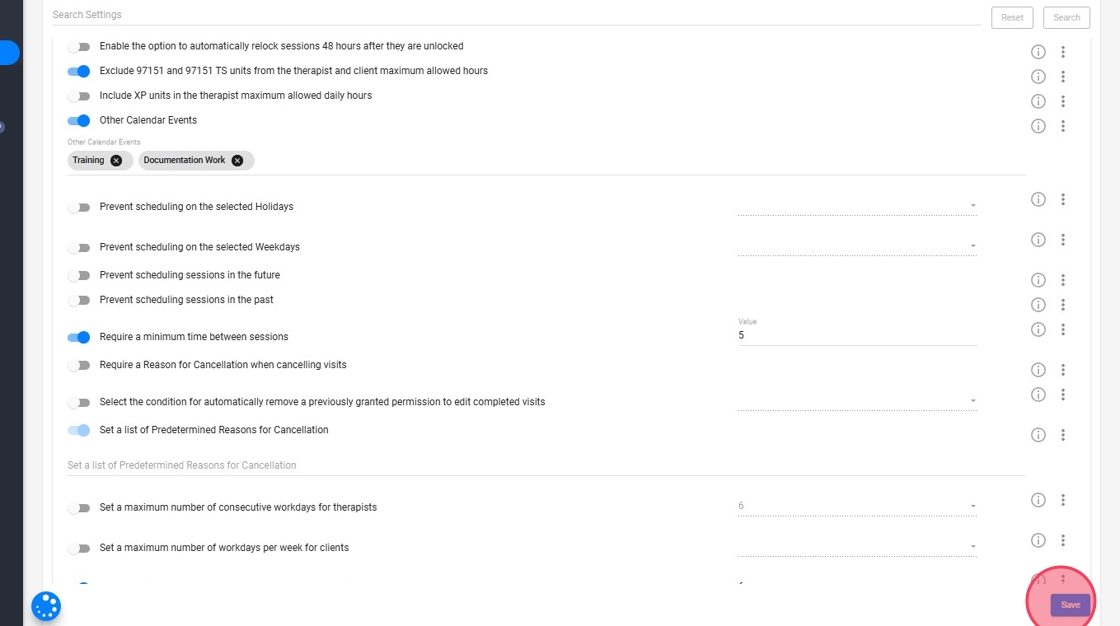
Task: Show info for Require a minimum time between sessions
Action: pos(1038,330)
